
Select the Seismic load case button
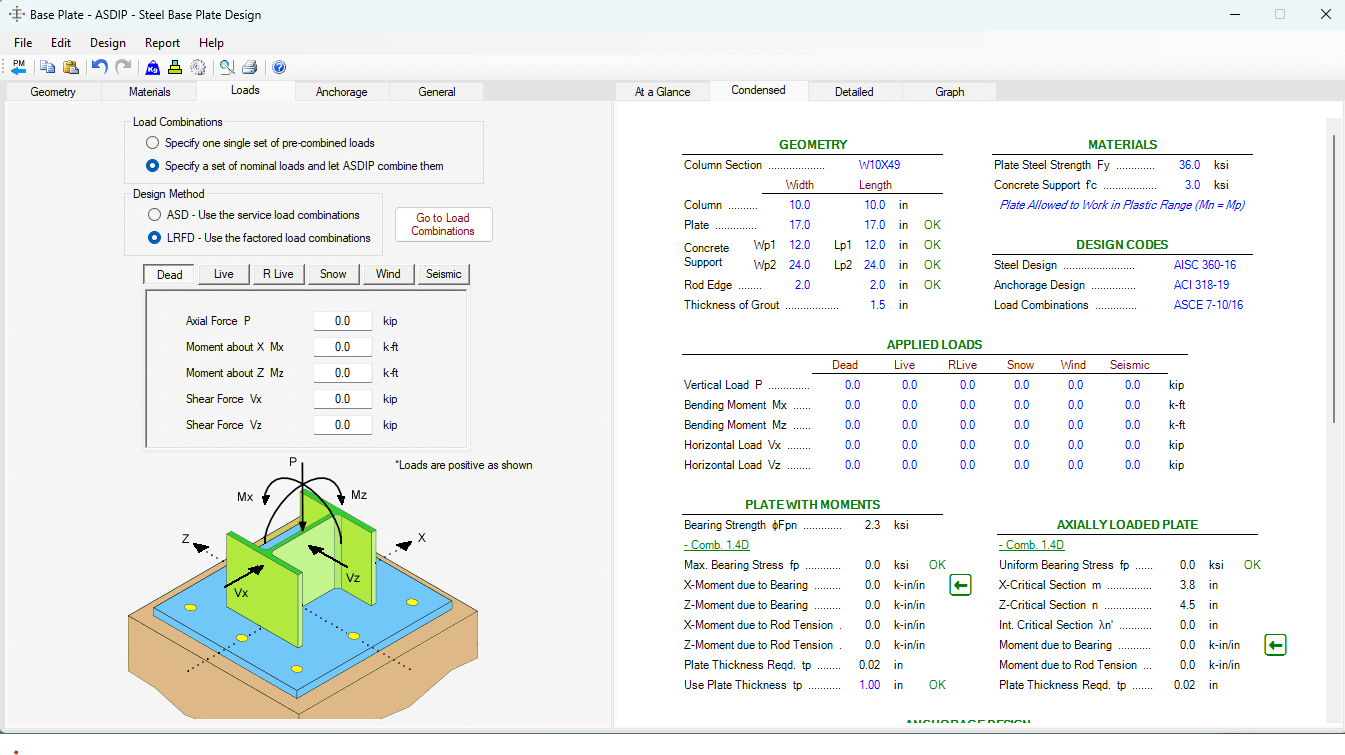(444, 274)
